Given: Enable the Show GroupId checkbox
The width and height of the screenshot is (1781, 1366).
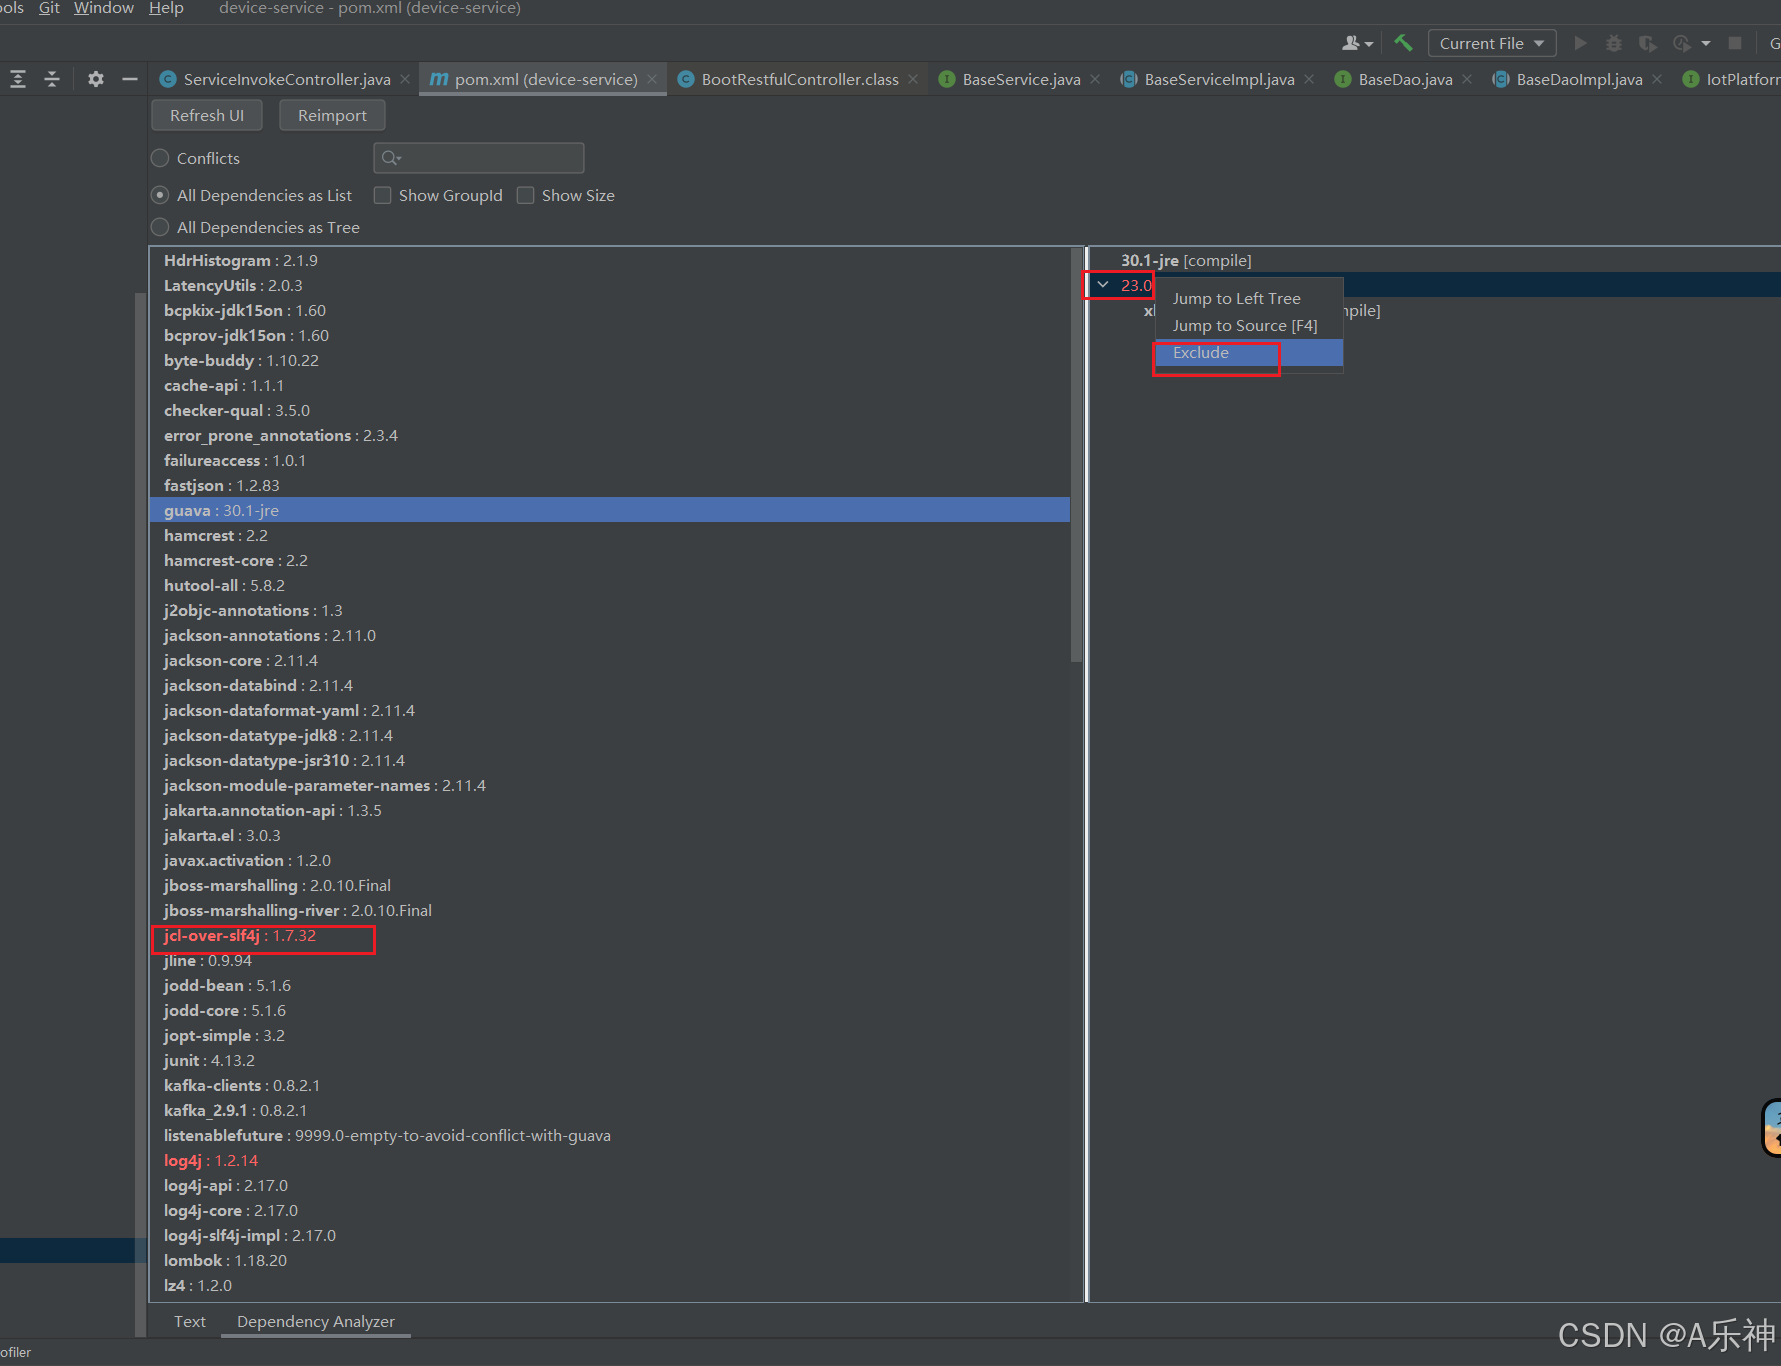Looking at the screenshot, I should 382,195.
